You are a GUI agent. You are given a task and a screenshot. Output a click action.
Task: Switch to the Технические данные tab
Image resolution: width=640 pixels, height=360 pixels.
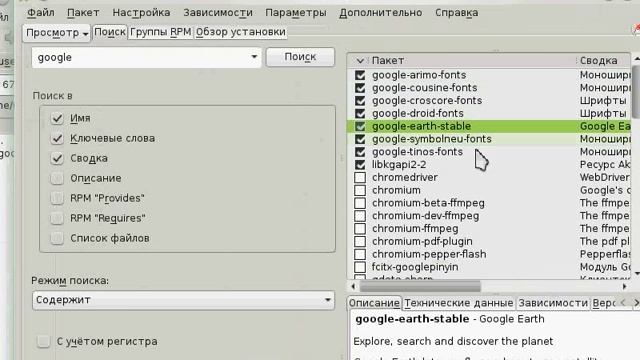click(x=459, y=303)
